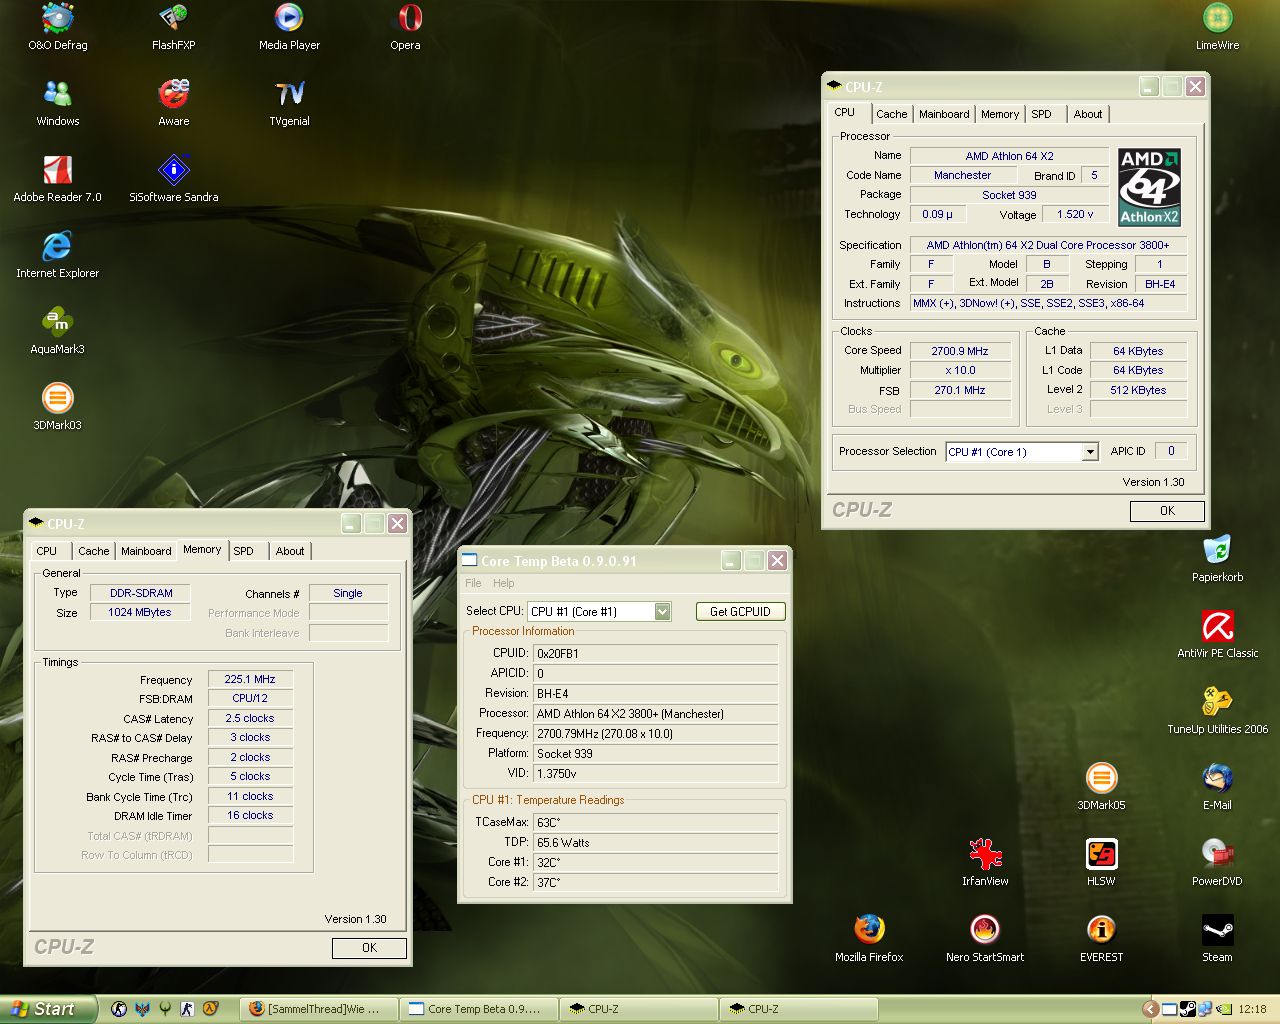Image resolution: width=1280 pixels, height=1024 pixels.
Task: Launch the AquaMark3 benchmark icon
Action: point(57,331)
